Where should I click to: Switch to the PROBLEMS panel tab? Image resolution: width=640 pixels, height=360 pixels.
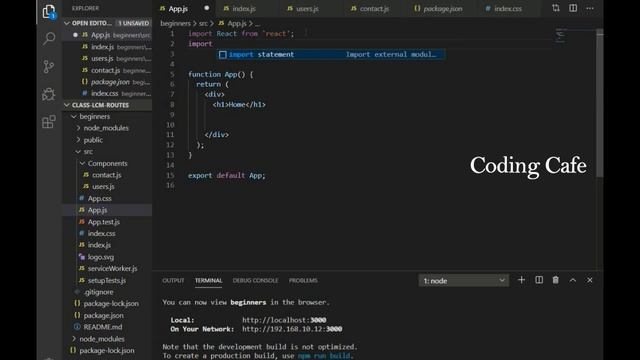point(303,280)
